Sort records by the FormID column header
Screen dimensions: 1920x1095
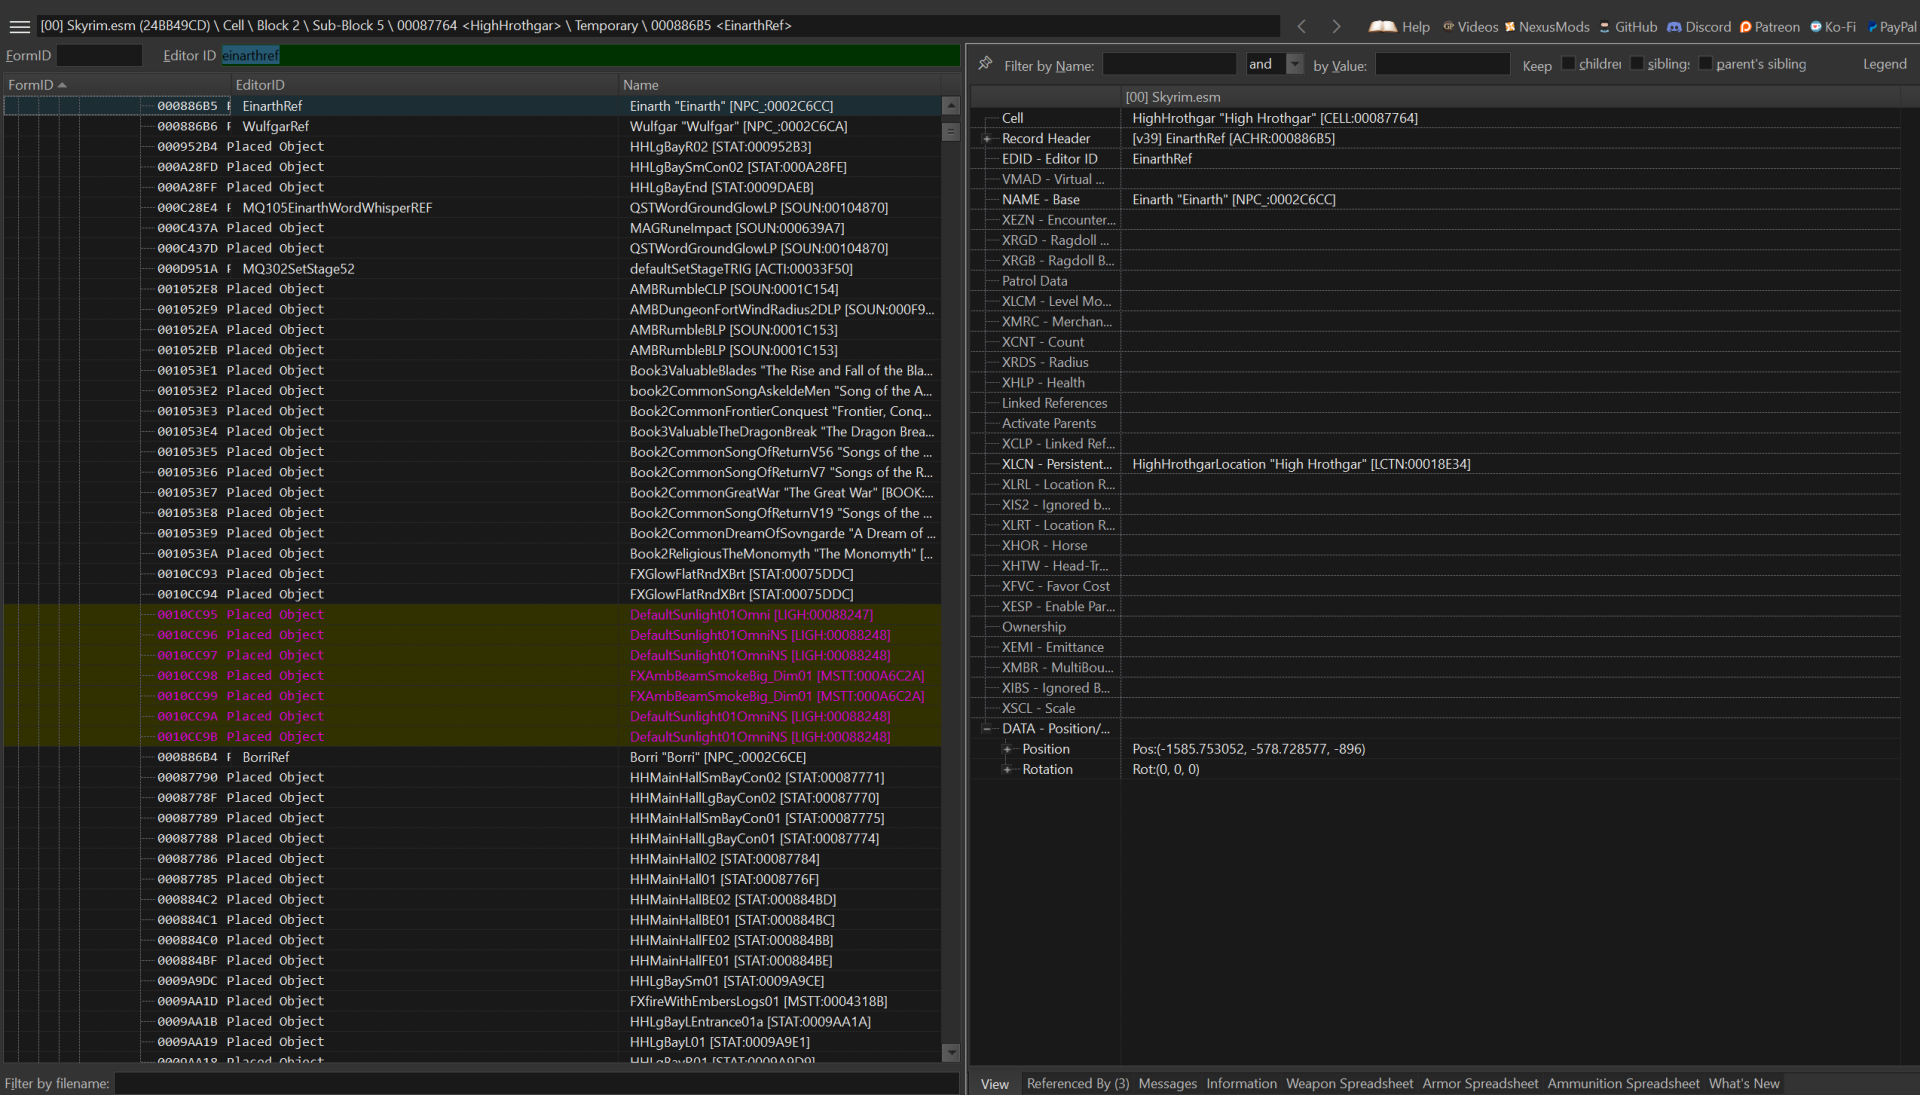point(117,85)
